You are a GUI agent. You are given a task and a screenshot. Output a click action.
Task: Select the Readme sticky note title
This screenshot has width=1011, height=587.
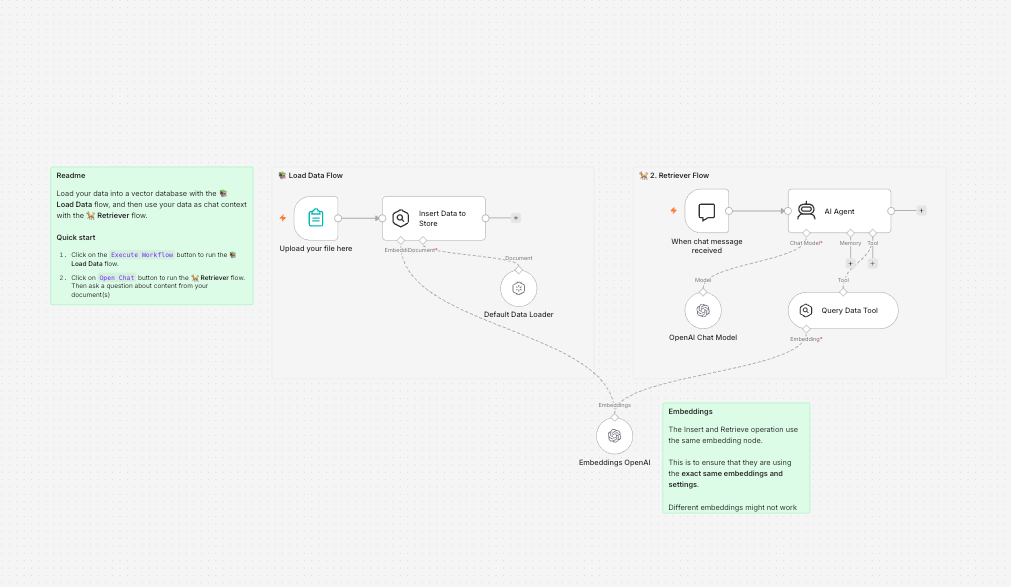pos(71,175)
